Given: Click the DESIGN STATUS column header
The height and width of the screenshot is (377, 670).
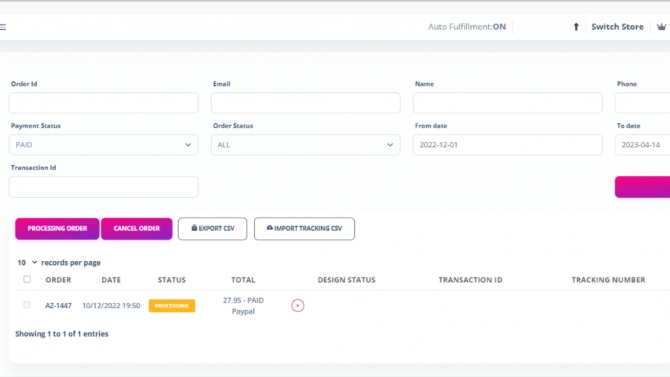Looking at the screenshot, I should 347,280.
